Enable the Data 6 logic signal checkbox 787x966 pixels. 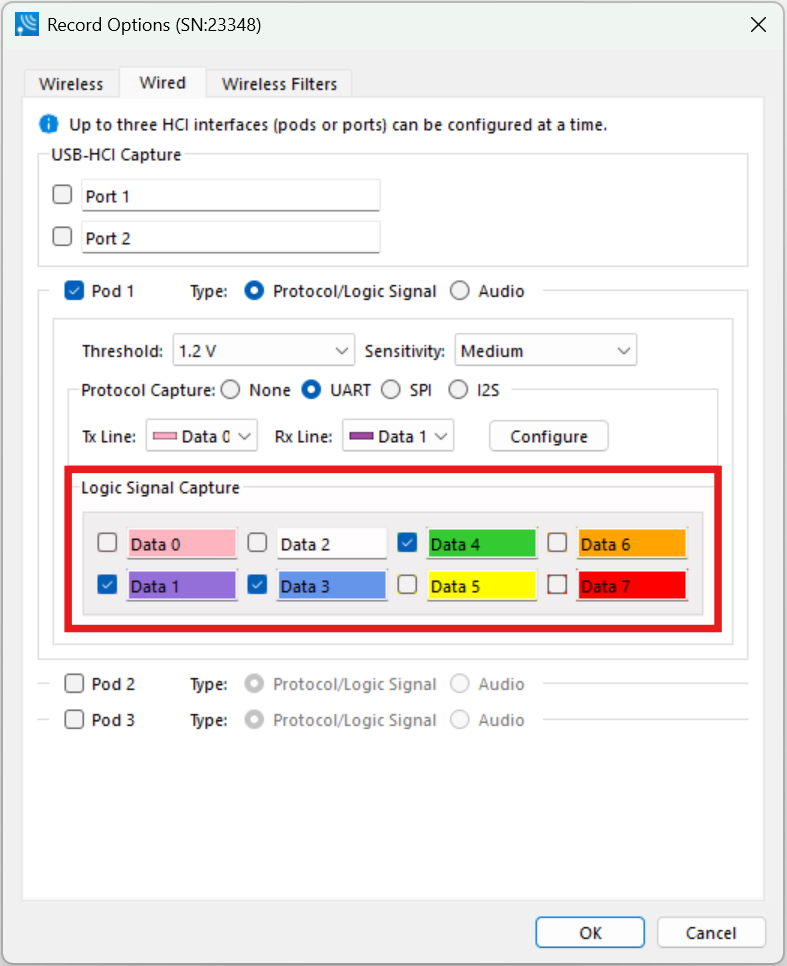tap(557, 542)
